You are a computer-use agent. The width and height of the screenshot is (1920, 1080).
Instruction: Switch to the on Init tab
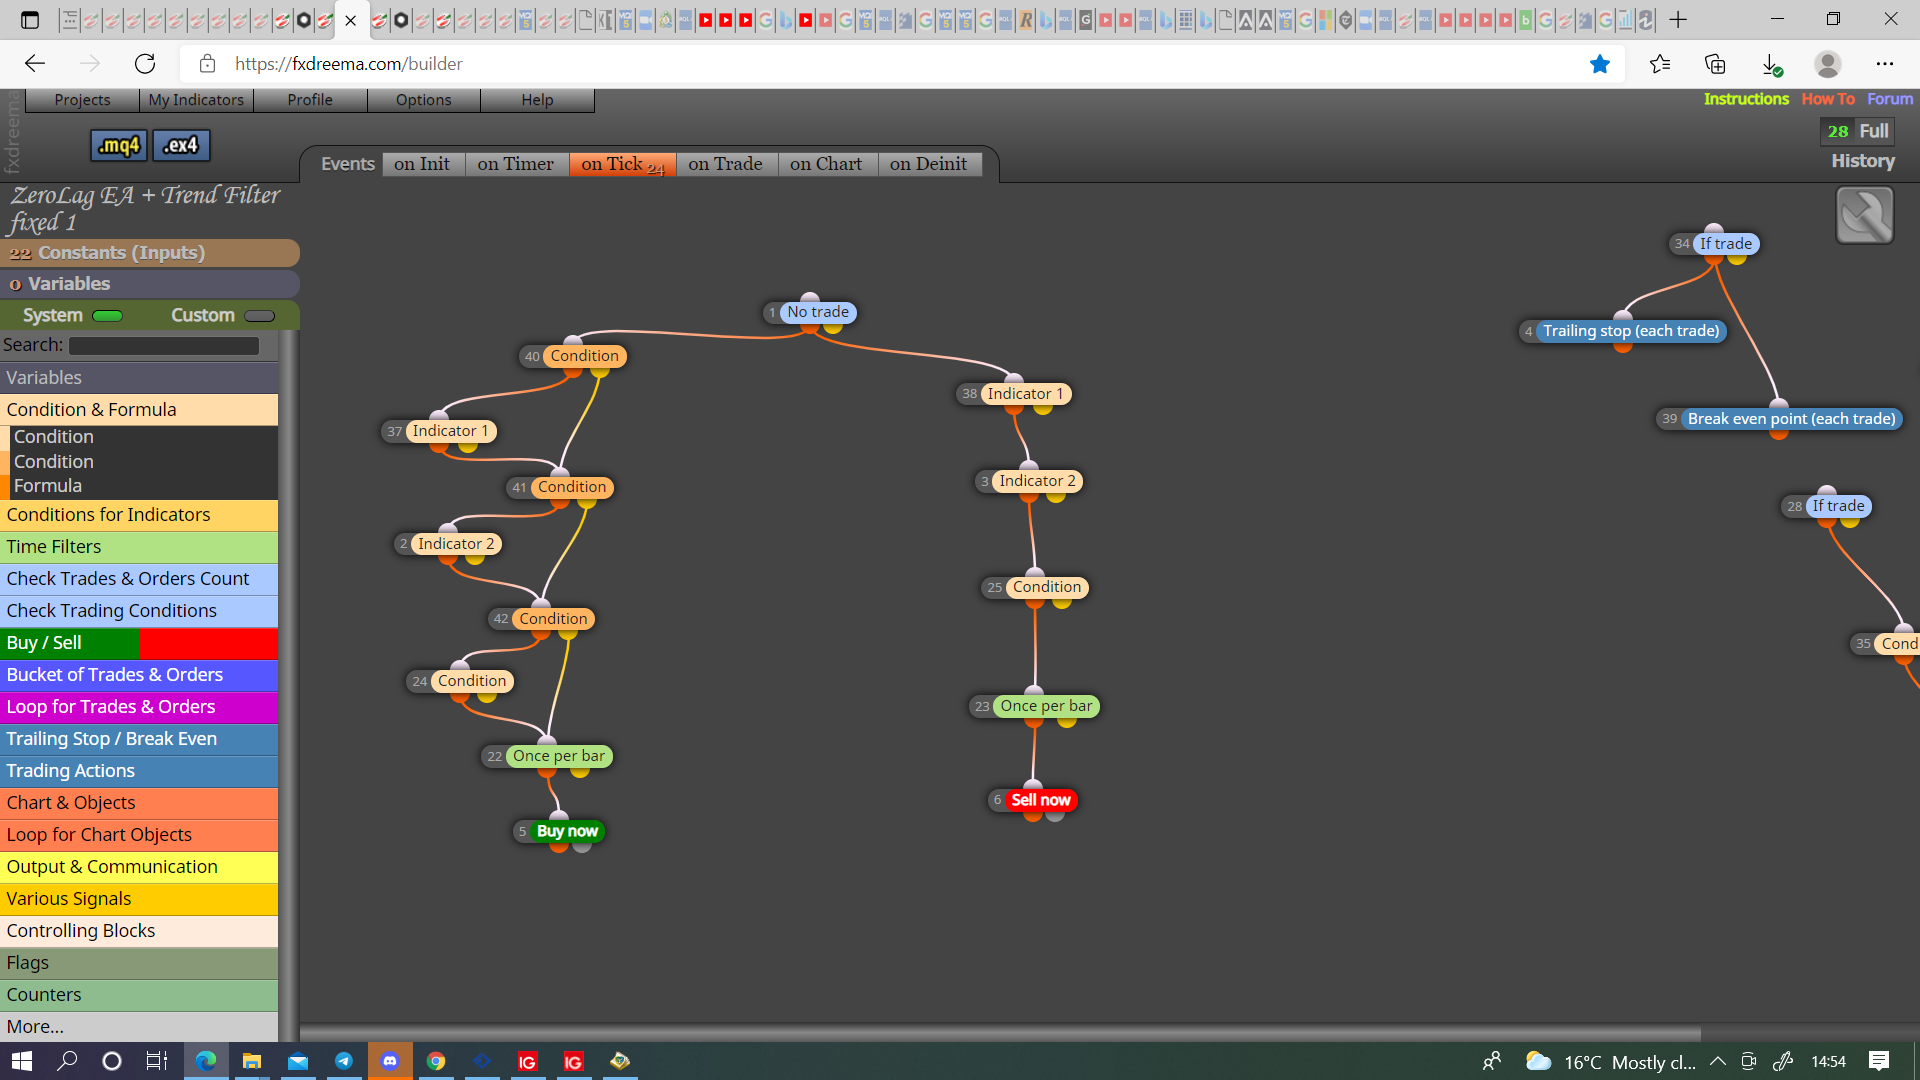(422, 164)
